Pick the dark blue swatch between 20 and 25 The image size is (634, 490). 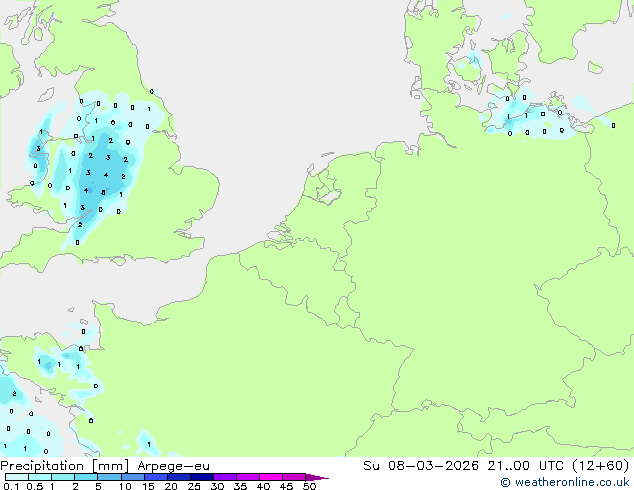179,477
